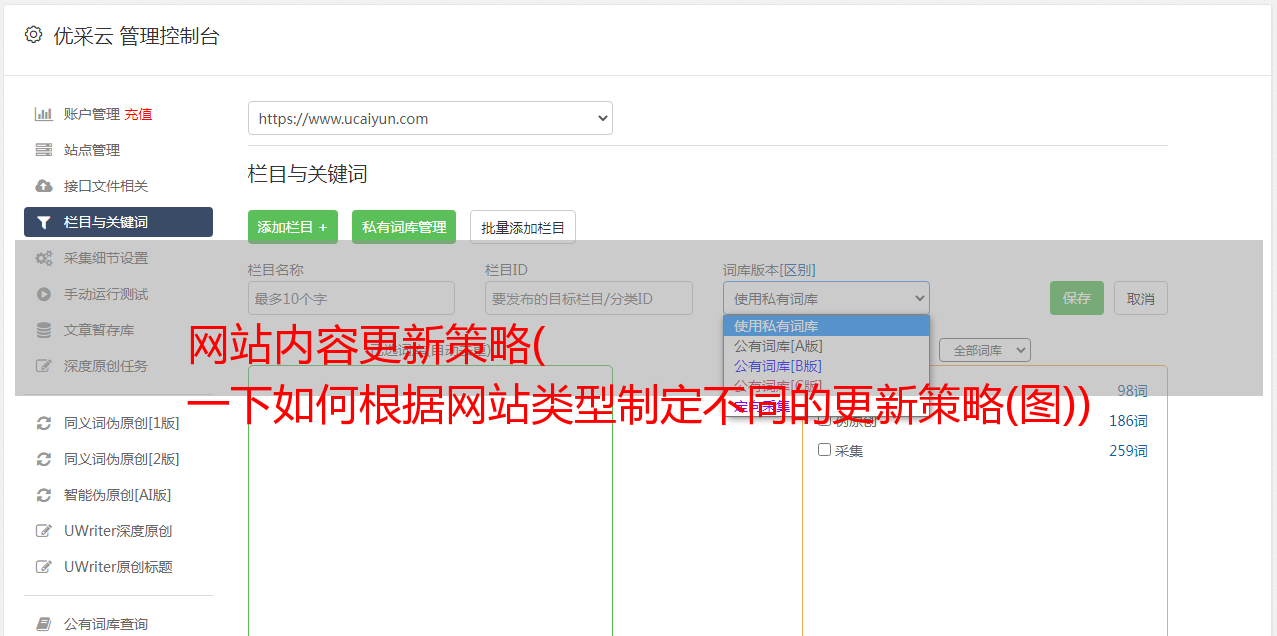Viewport: 1277px width, 636px height.
Task: Click the 取消 button
Action: [1141, 298]
